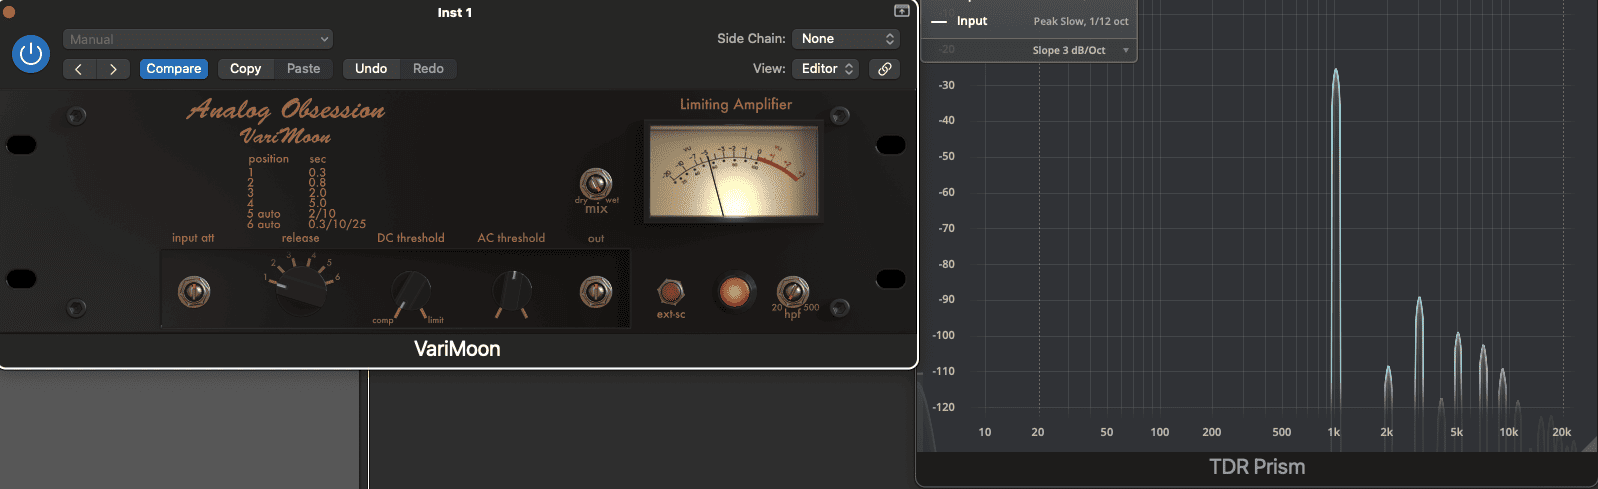Image resolution: width=1598 pixels, height=489 pixels.
Task: Click the dry/wet mix knob
Action: (x=596, y=184)
